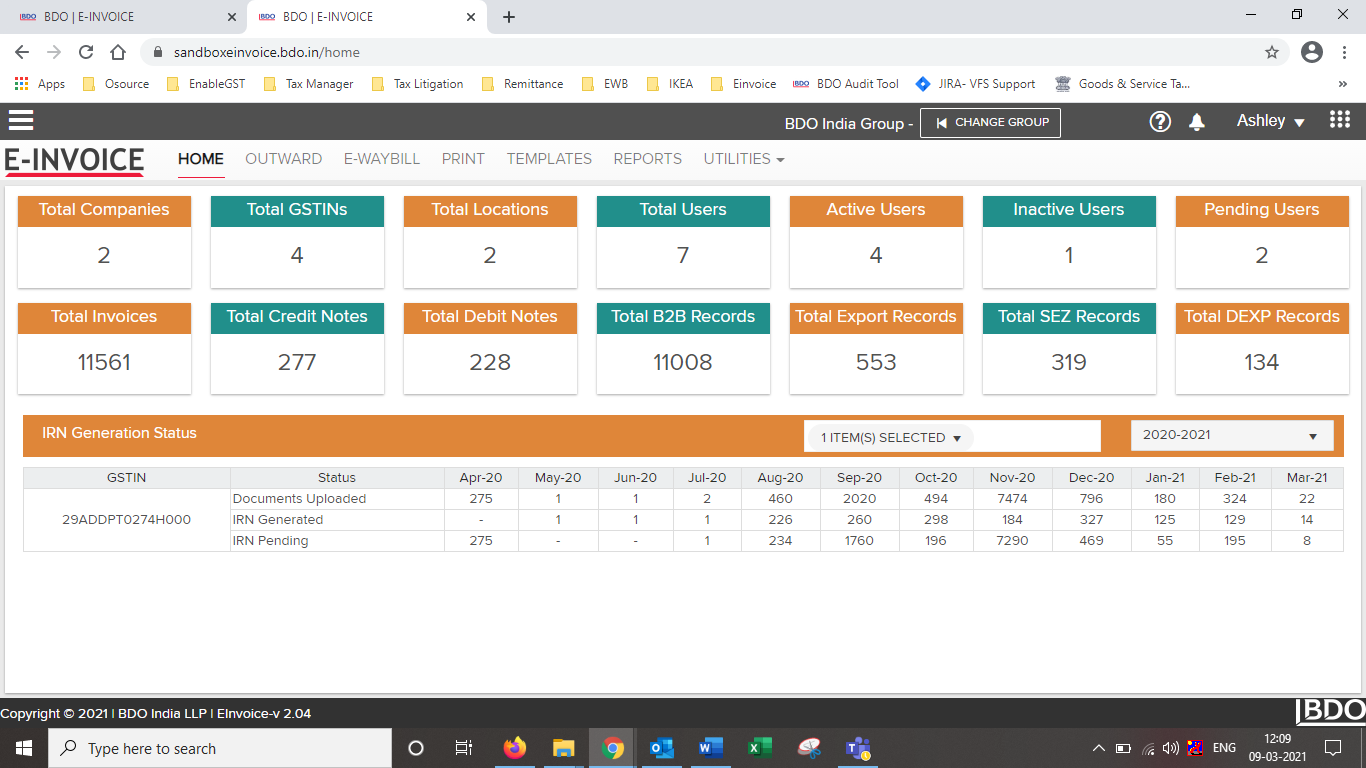The height and width of the screenshot is (768, 1366).
Task: Open the Apps bookmark shortcut
Action: coord(40,84)
